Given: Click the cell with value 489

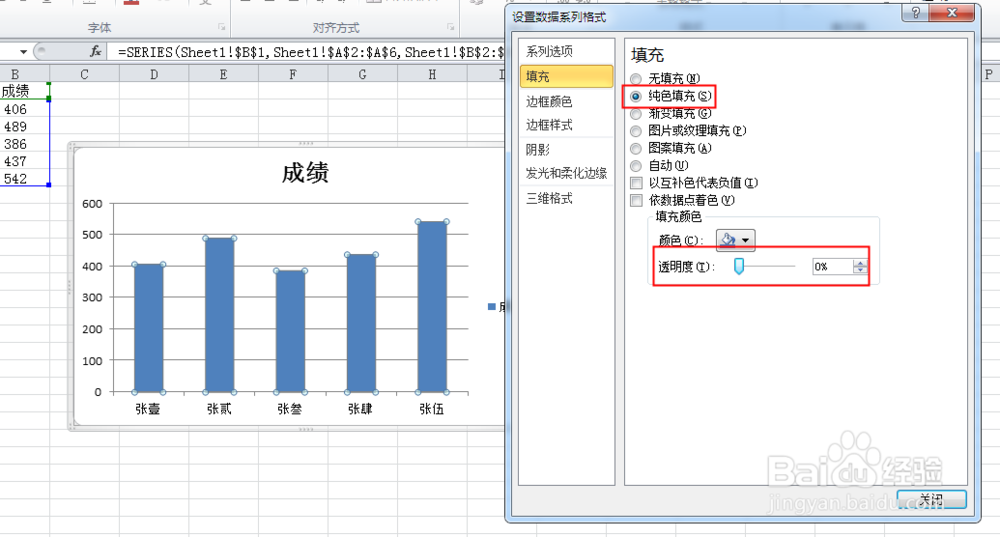Looking at the screenshot, I should pos(24,126).
